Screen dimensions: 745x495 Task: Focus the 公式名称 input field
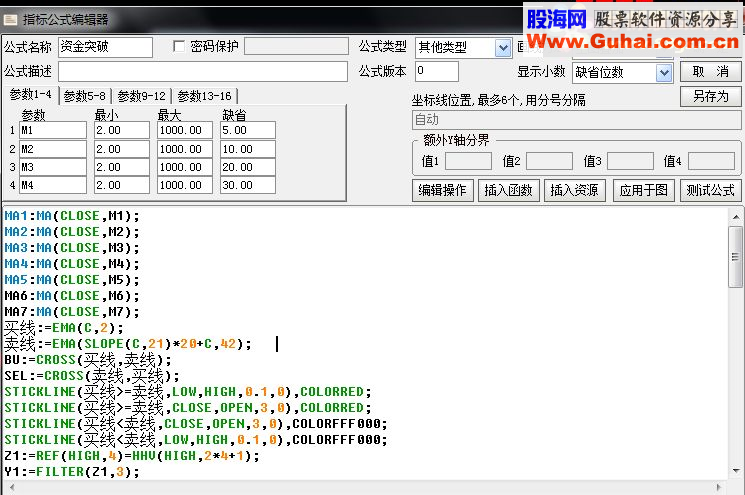tap(105, 47)
